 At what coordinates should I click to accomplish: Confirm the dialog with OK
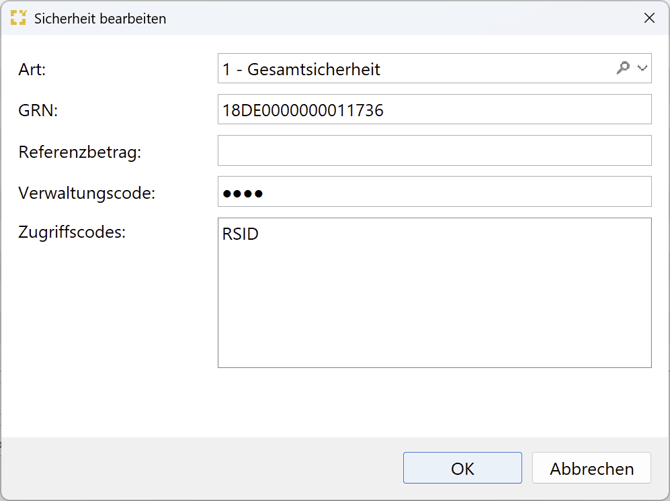[x=462, y=468]
